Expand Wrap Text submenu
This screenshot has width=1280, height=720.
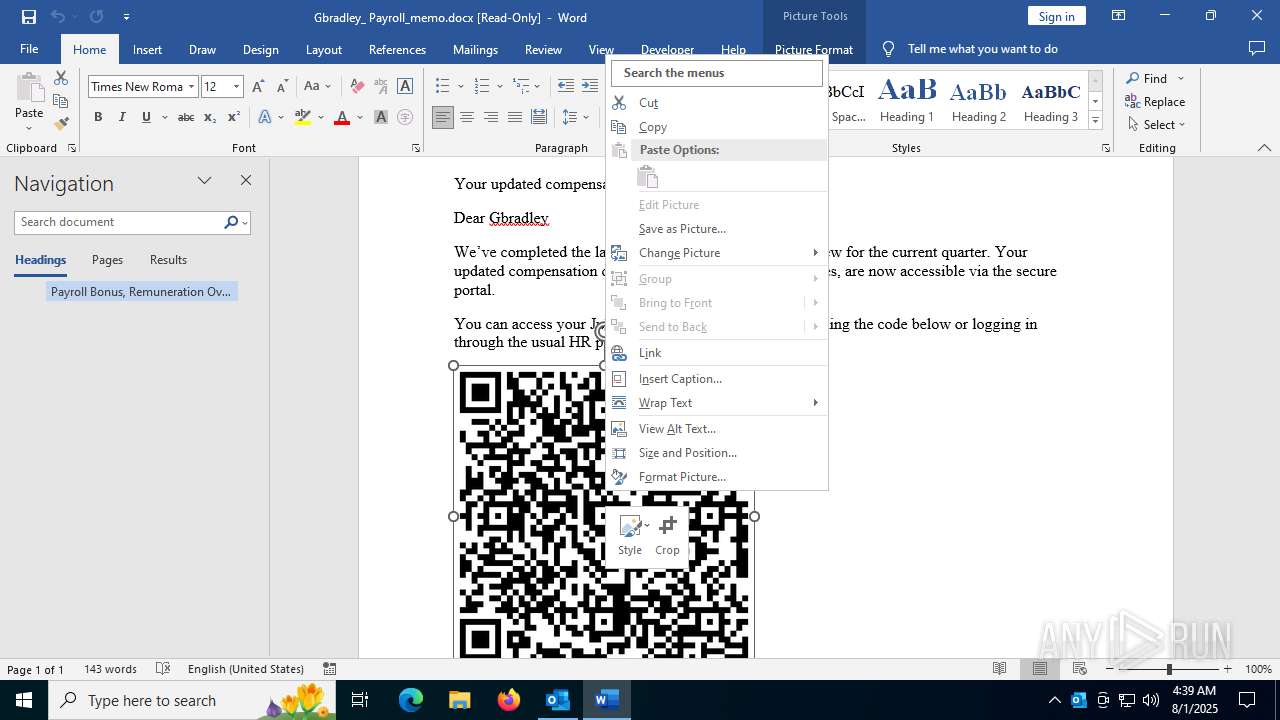(x=717, y=403)
